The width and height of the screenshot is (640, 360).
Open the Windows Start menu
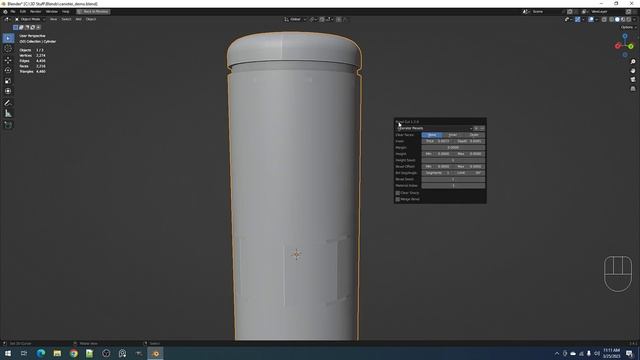8,353
